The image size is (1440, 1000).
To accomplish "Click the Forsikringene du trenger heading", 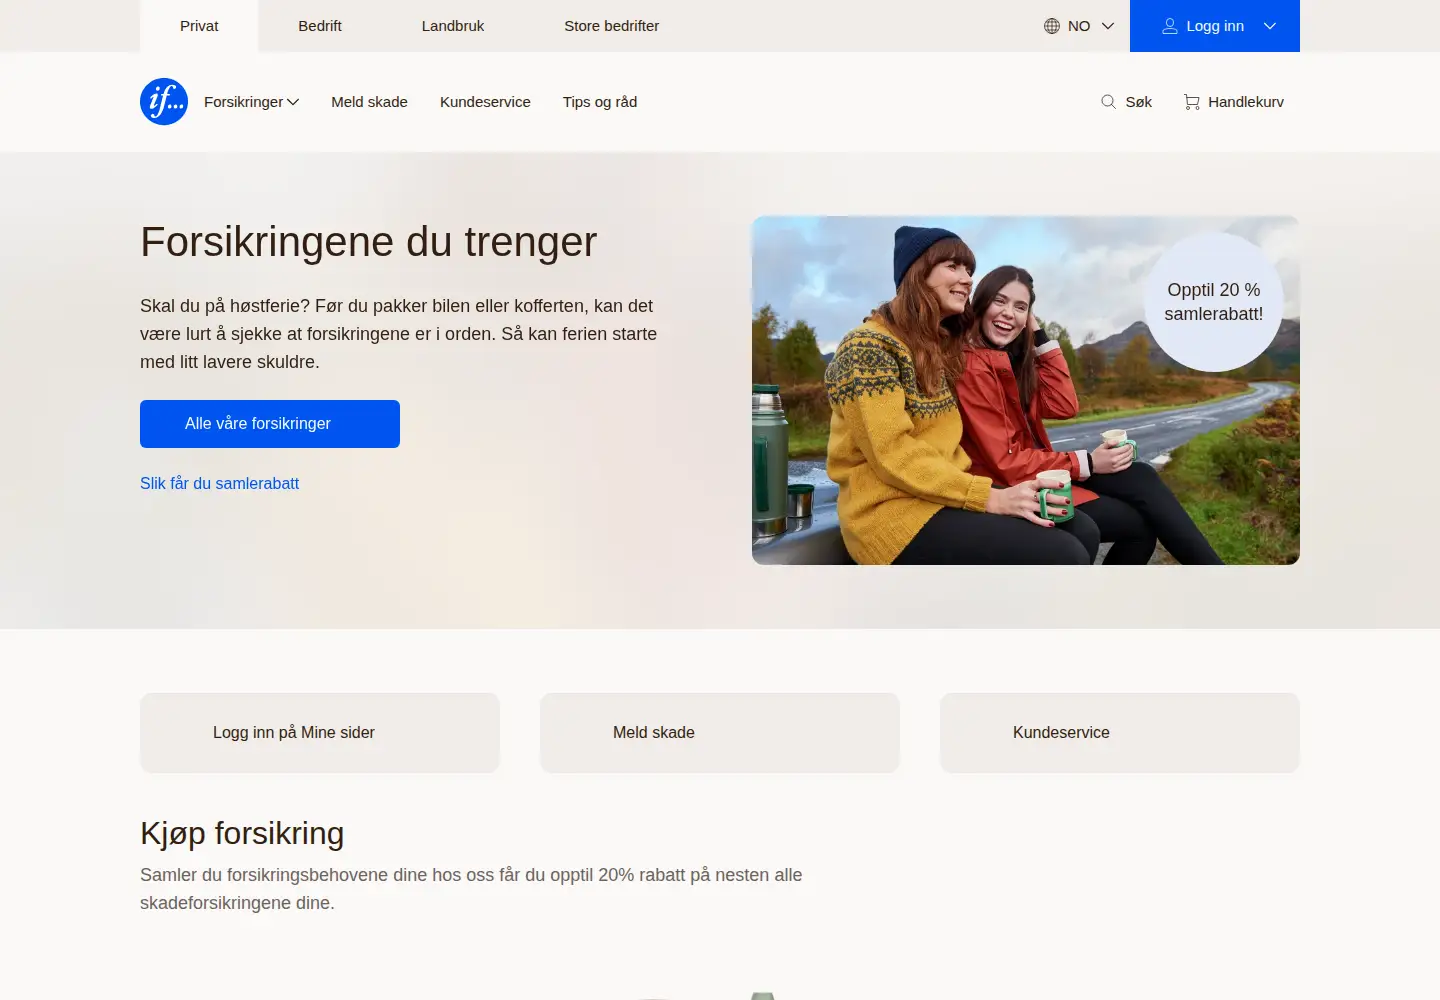I will (369, 242).
